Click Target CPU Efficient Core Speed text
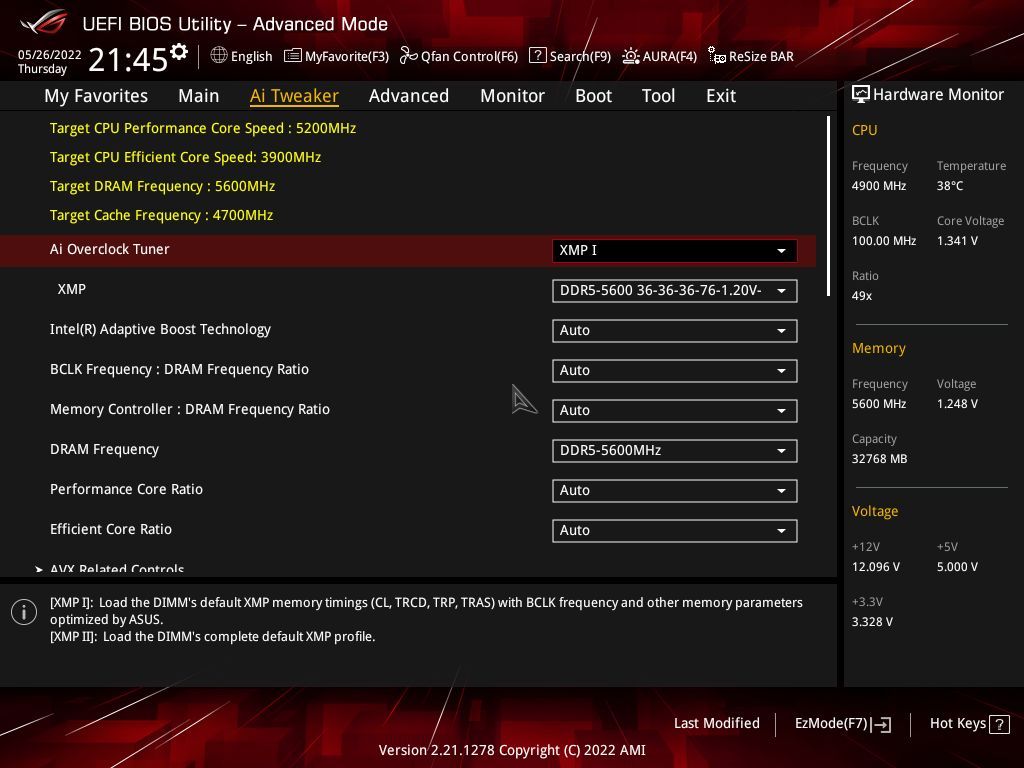The width and height of the screenshot is (1024, 768). [185, 157]
